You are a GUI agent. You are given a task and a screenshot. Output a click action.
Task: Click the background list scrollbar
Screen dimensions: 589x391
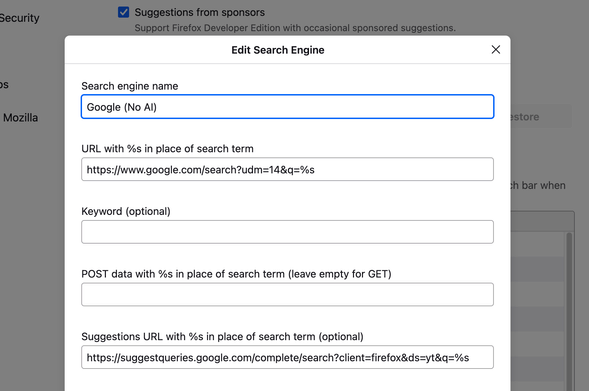click(x=569, y=312)
